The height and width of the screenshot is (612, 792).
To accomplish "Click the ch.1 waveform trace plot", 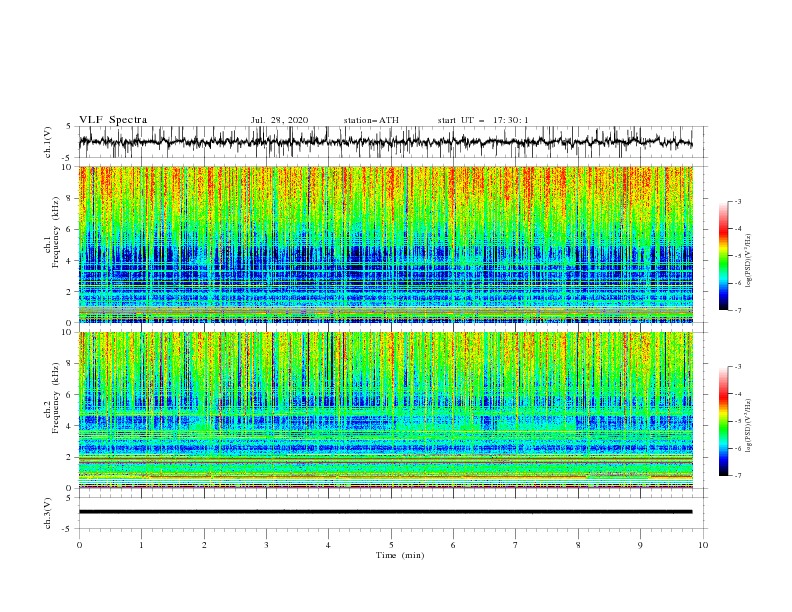I will tap(385, 142).
